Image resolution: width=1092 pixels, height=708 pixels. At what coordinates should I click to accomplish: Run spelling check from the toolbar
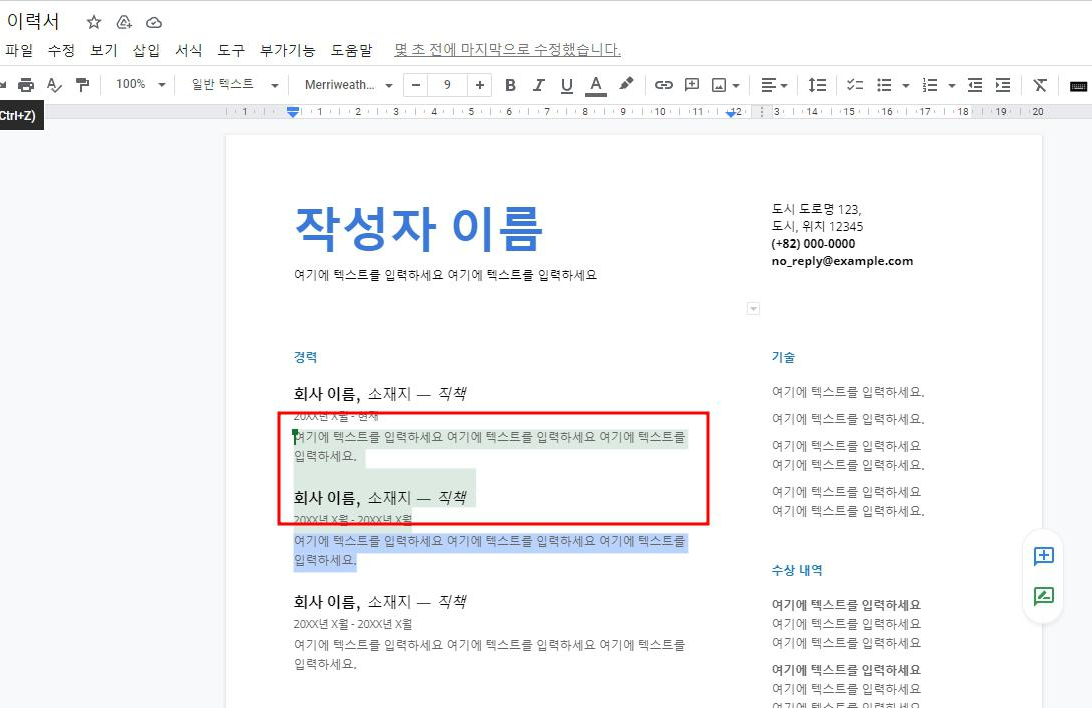(54, 85)
